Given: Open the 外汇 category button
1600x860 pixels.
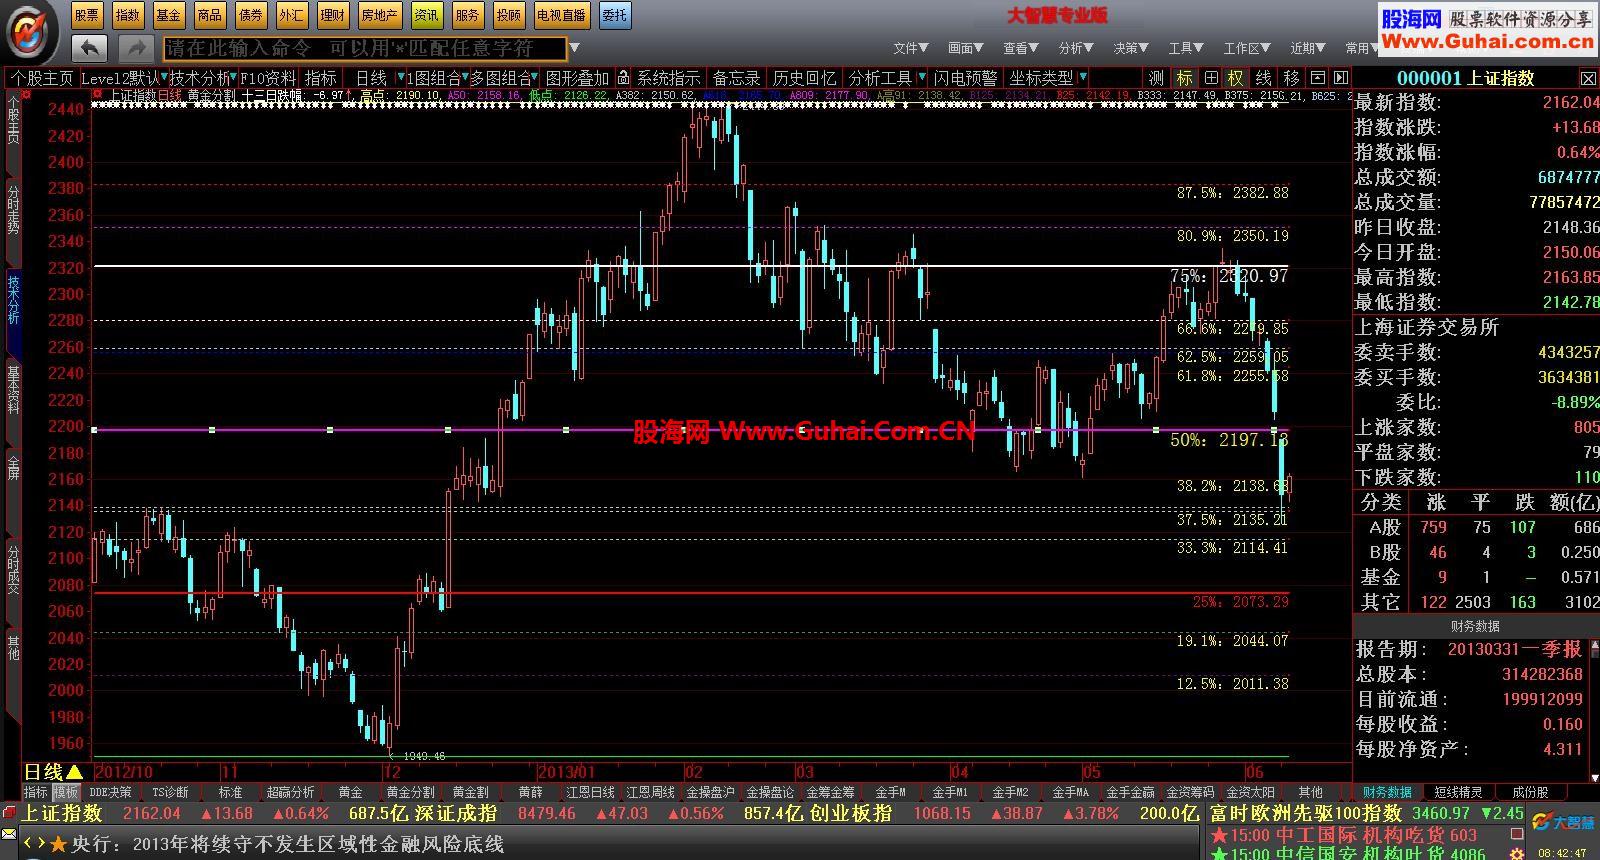Looking at the screenshot, I should pos(291,15).
